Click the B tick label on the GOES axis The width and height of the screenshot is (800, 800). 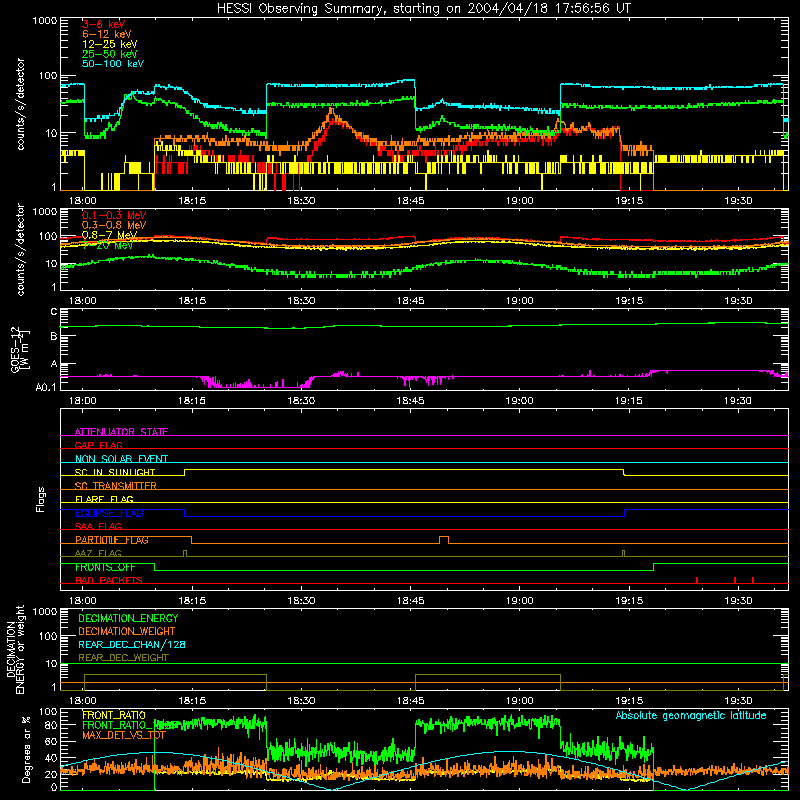point(54,337)
